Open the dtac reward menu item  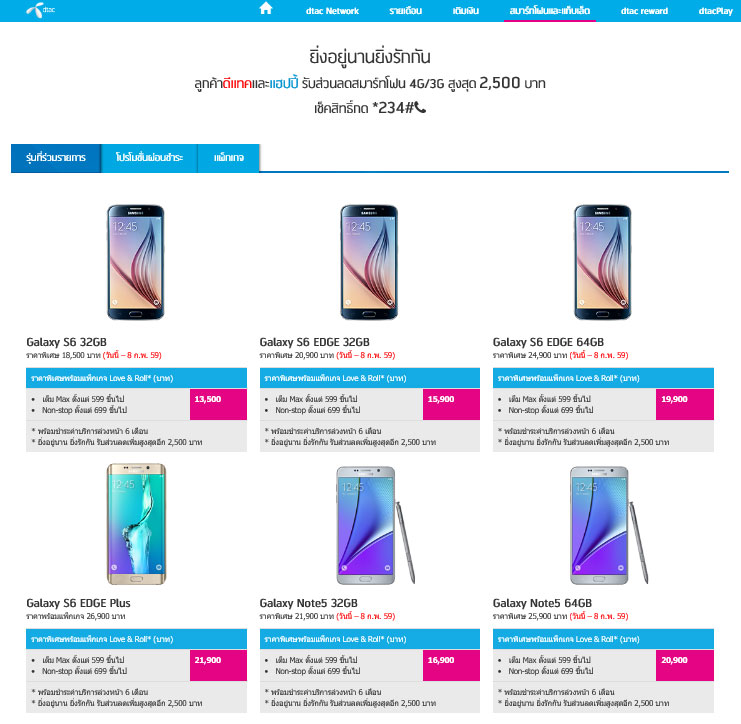(x=644, y=11)
